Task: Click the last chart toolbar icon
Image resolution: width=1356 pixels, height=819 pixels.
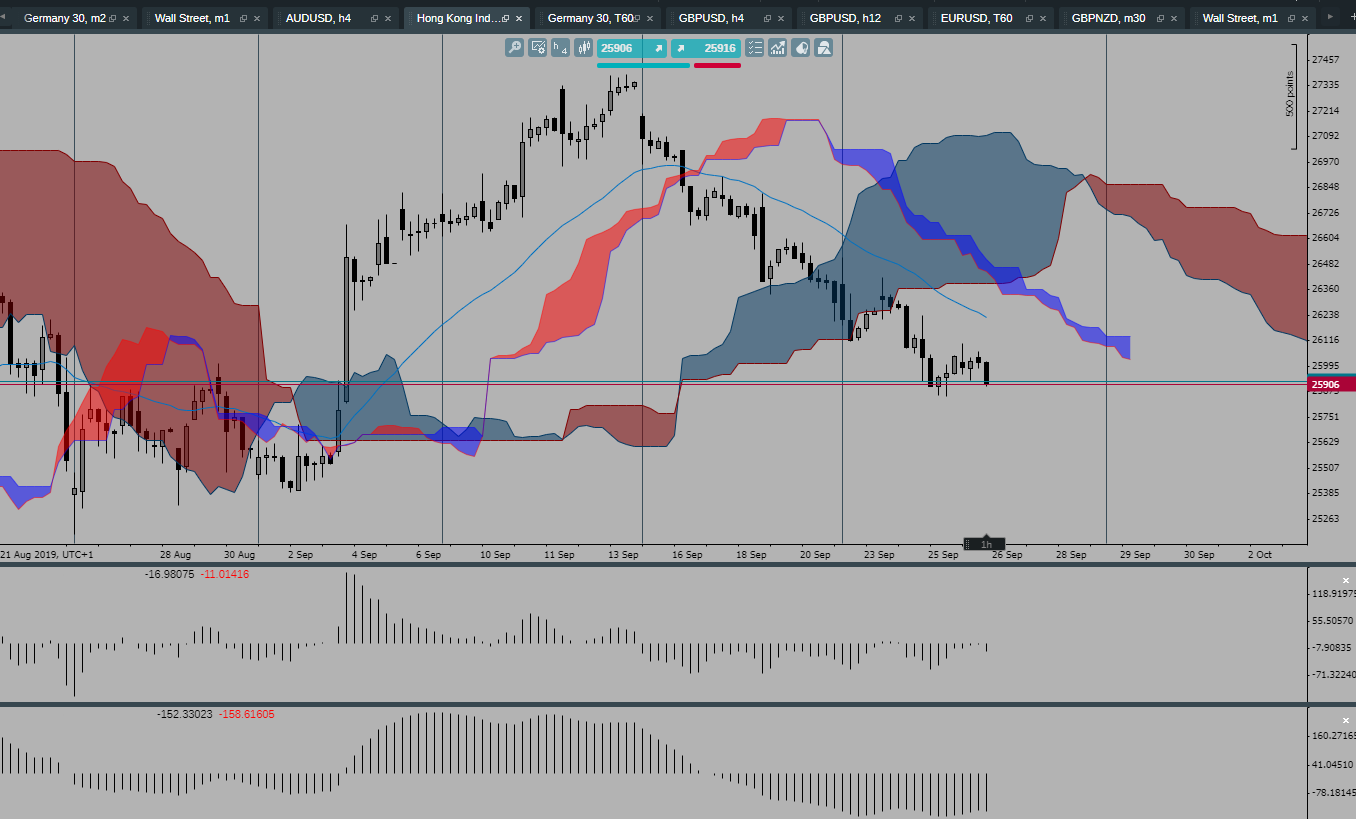Action: click(824, 48)
